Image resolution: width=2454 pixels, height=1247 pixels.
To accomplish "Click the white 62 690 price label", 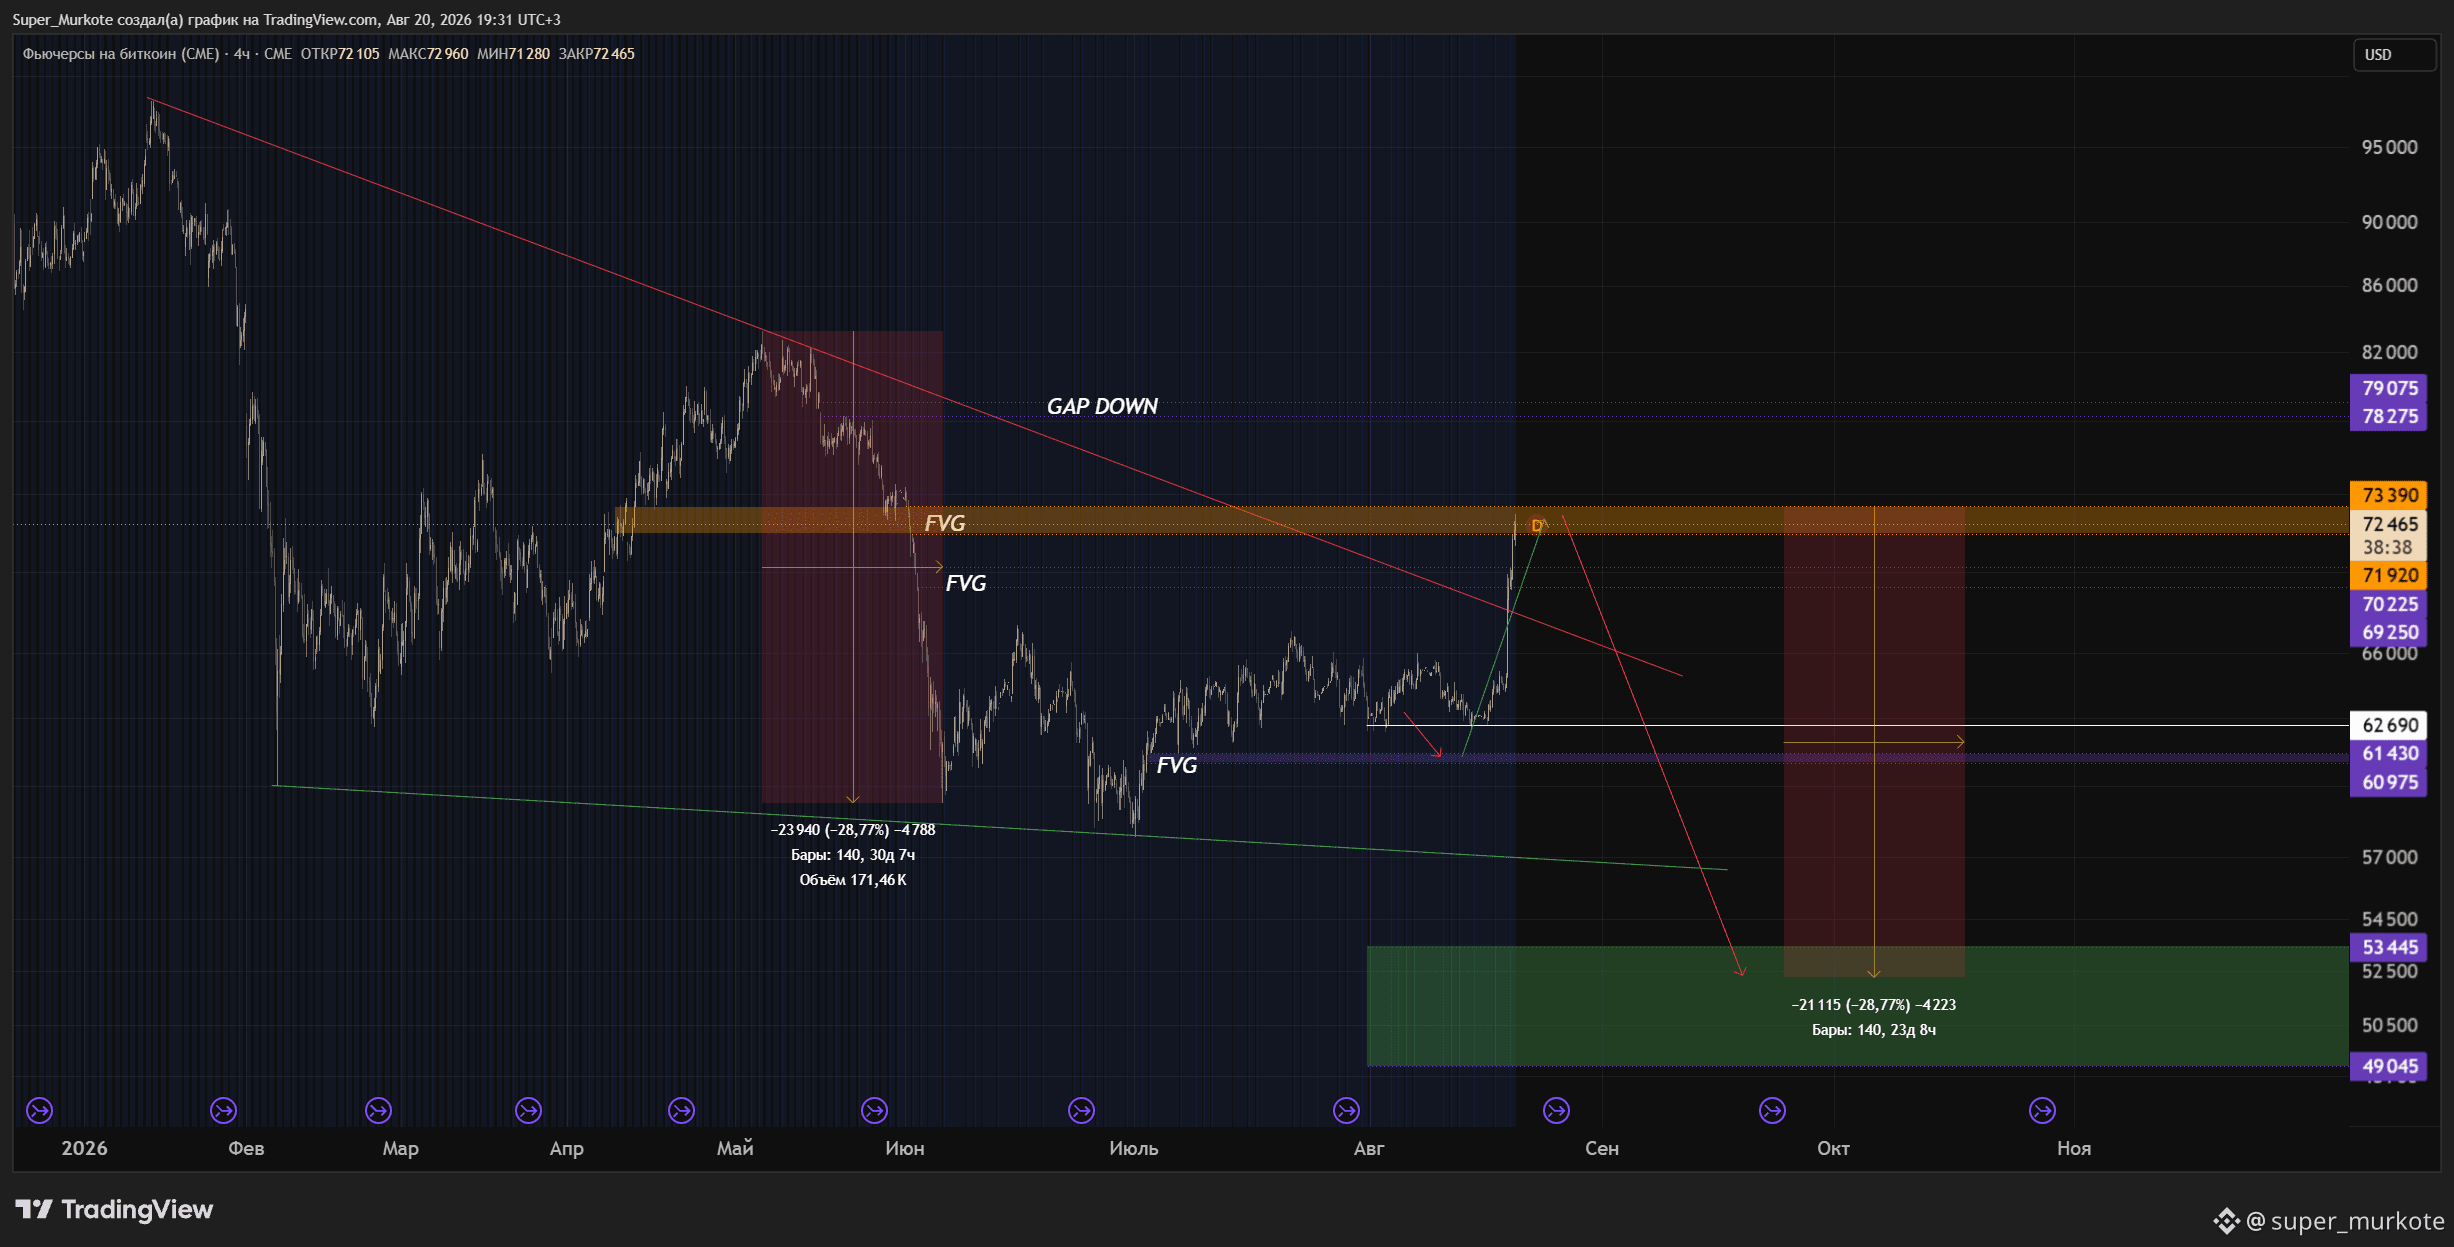I will click(2389, 725).
